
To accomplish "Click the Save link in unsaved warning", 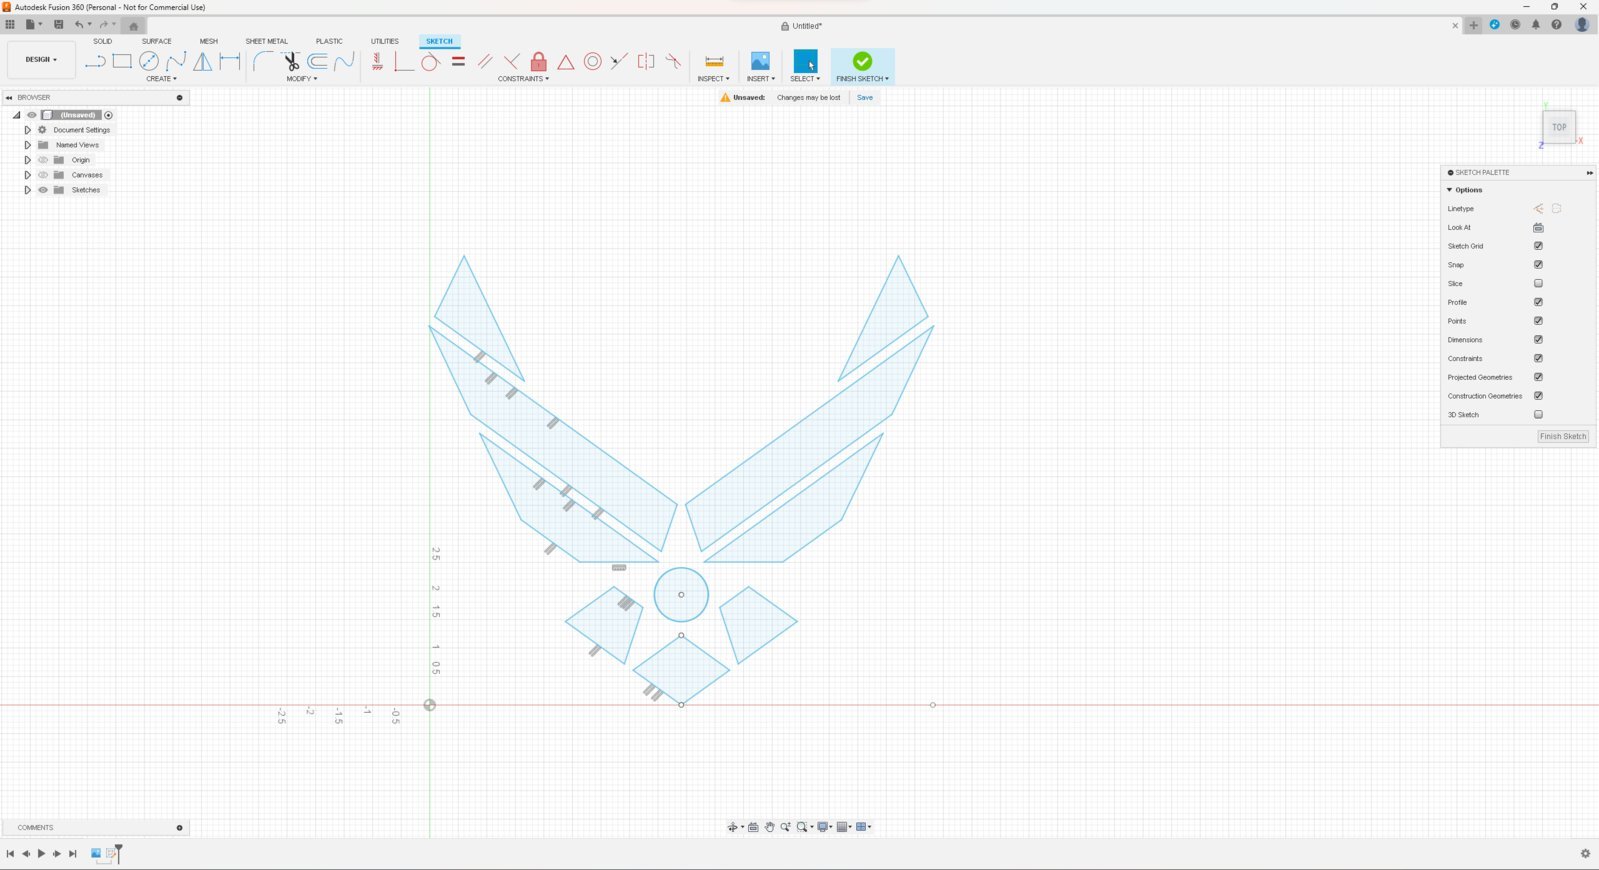I will (865, 98).
